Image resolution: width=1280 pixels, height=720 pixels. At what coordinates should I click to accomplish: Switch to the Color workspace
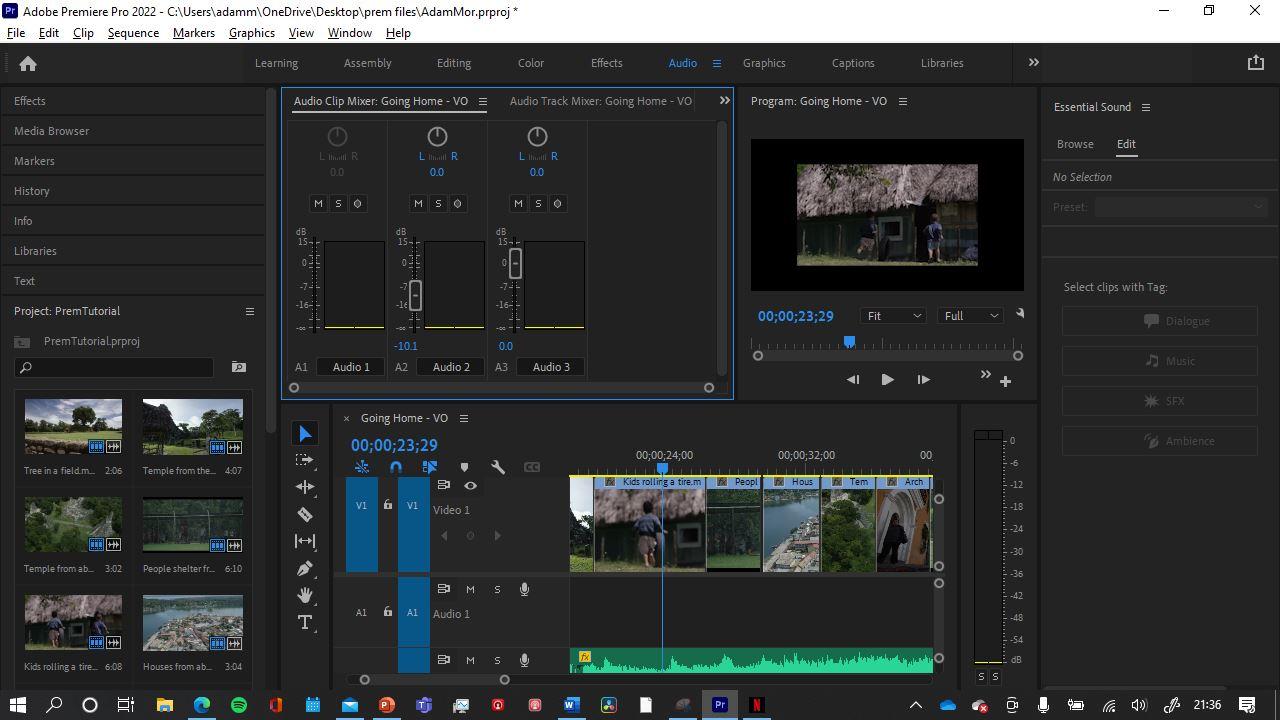[x=531, y=63]
